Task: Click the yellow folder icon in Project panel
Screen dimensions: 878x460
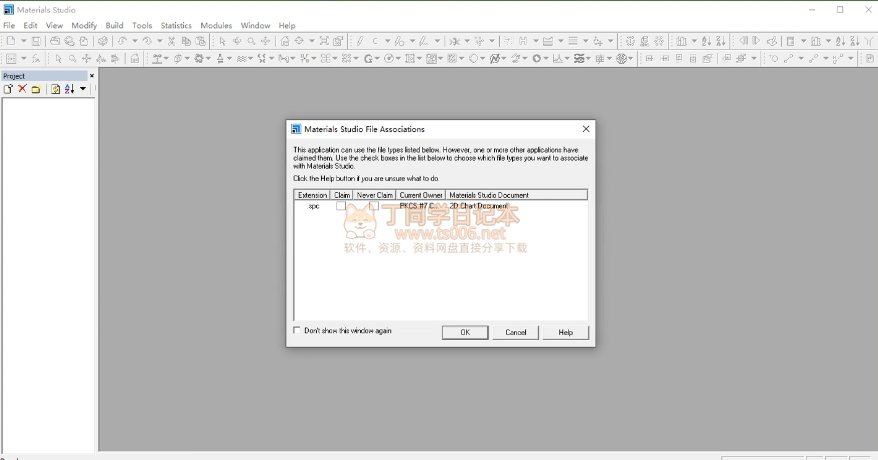Action: (36, 90)
